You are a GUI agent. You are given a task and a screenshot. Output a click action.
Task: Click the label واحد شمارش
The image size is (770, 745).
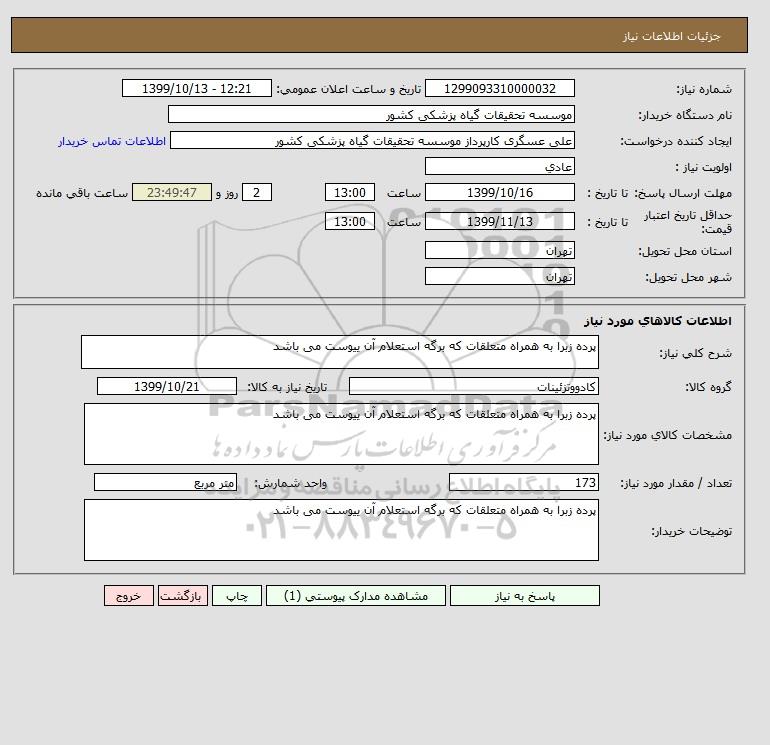[x=290, y=483]
